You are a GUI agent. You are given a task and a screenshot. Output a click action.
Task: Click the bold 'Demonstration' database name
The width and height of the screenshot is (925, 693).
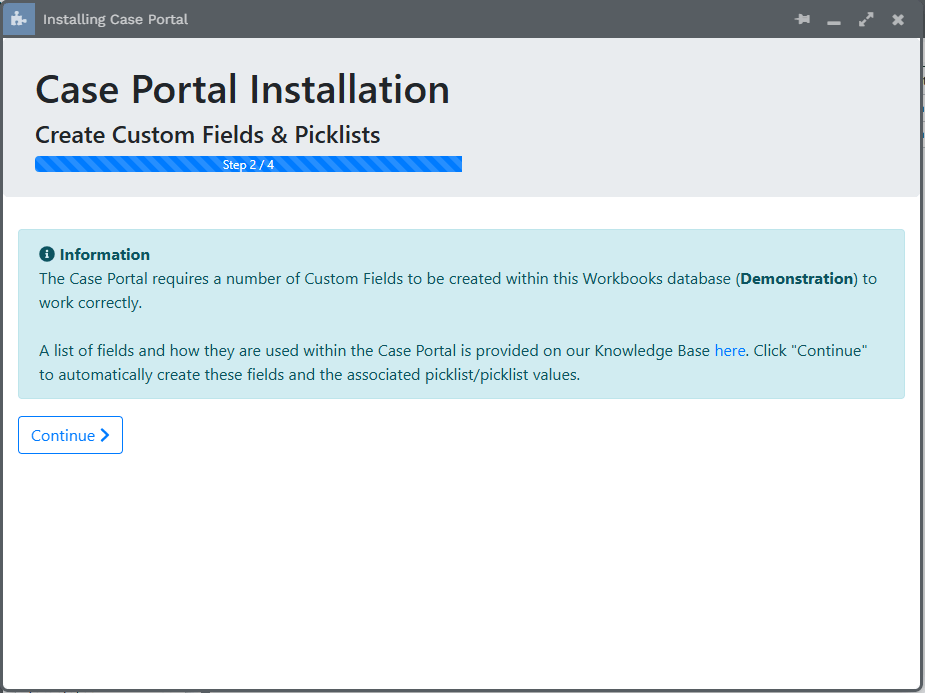click(797, 279)
